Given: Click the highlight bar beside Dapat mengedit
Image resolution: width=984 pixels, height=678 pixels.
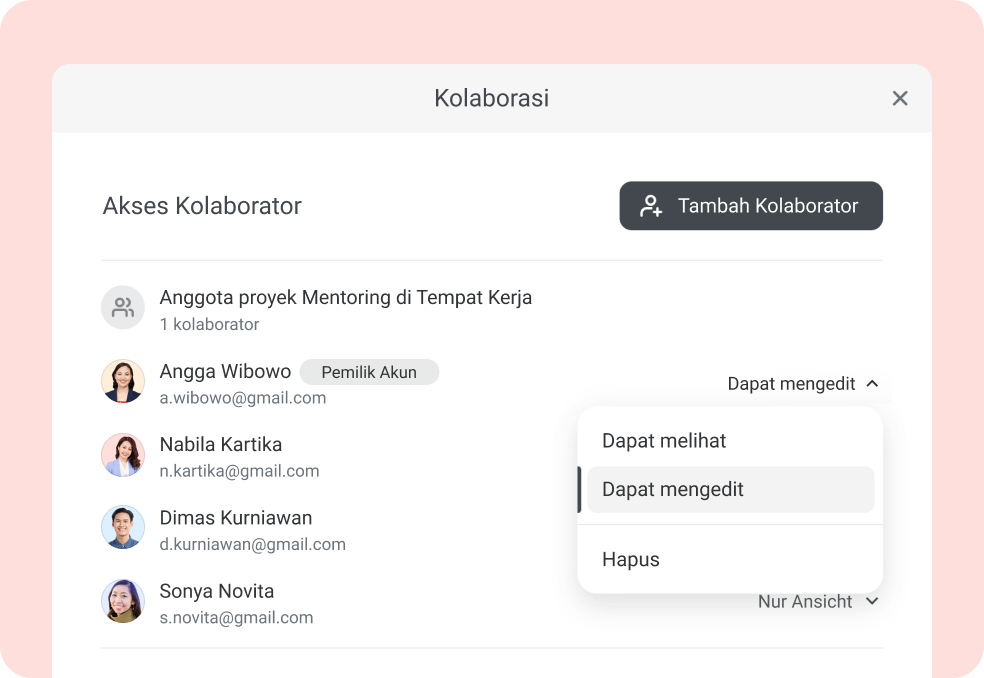Looking at the screenshot, I should click(580, 489).
